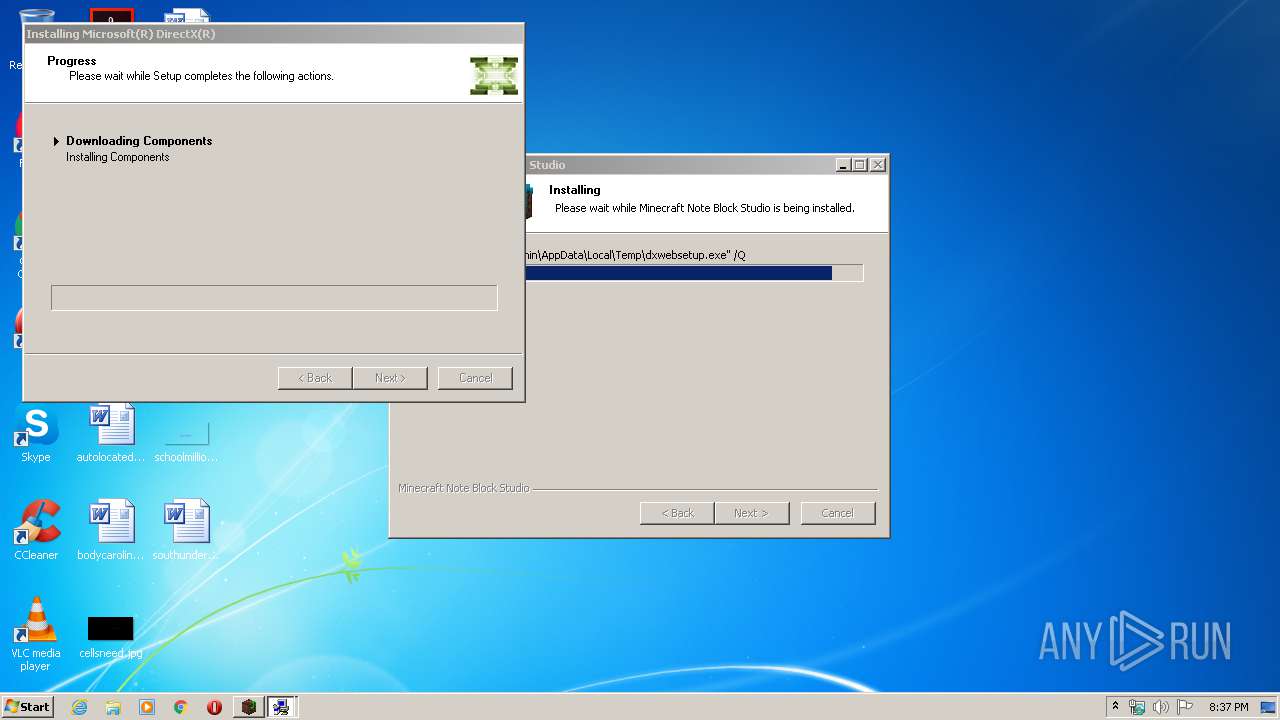1280x720 pixels.
Task: Select southunder Word document on desktop
Action: [186, 531]
